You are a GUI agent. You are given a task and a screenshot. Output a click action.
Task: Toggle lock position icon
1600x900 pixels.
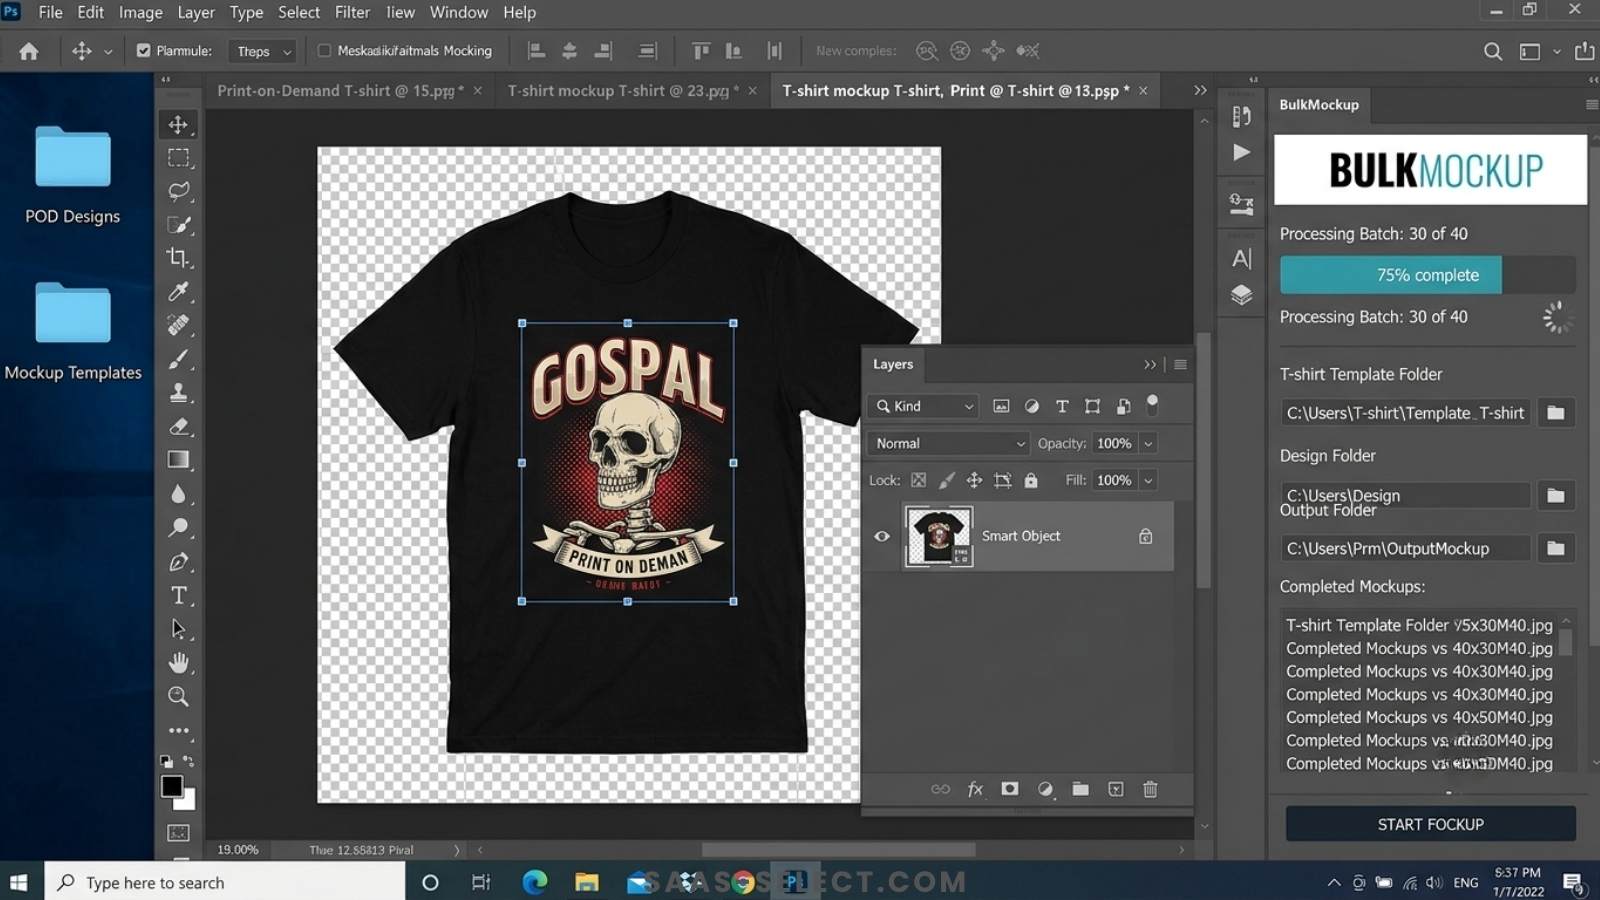click(974, 480)
